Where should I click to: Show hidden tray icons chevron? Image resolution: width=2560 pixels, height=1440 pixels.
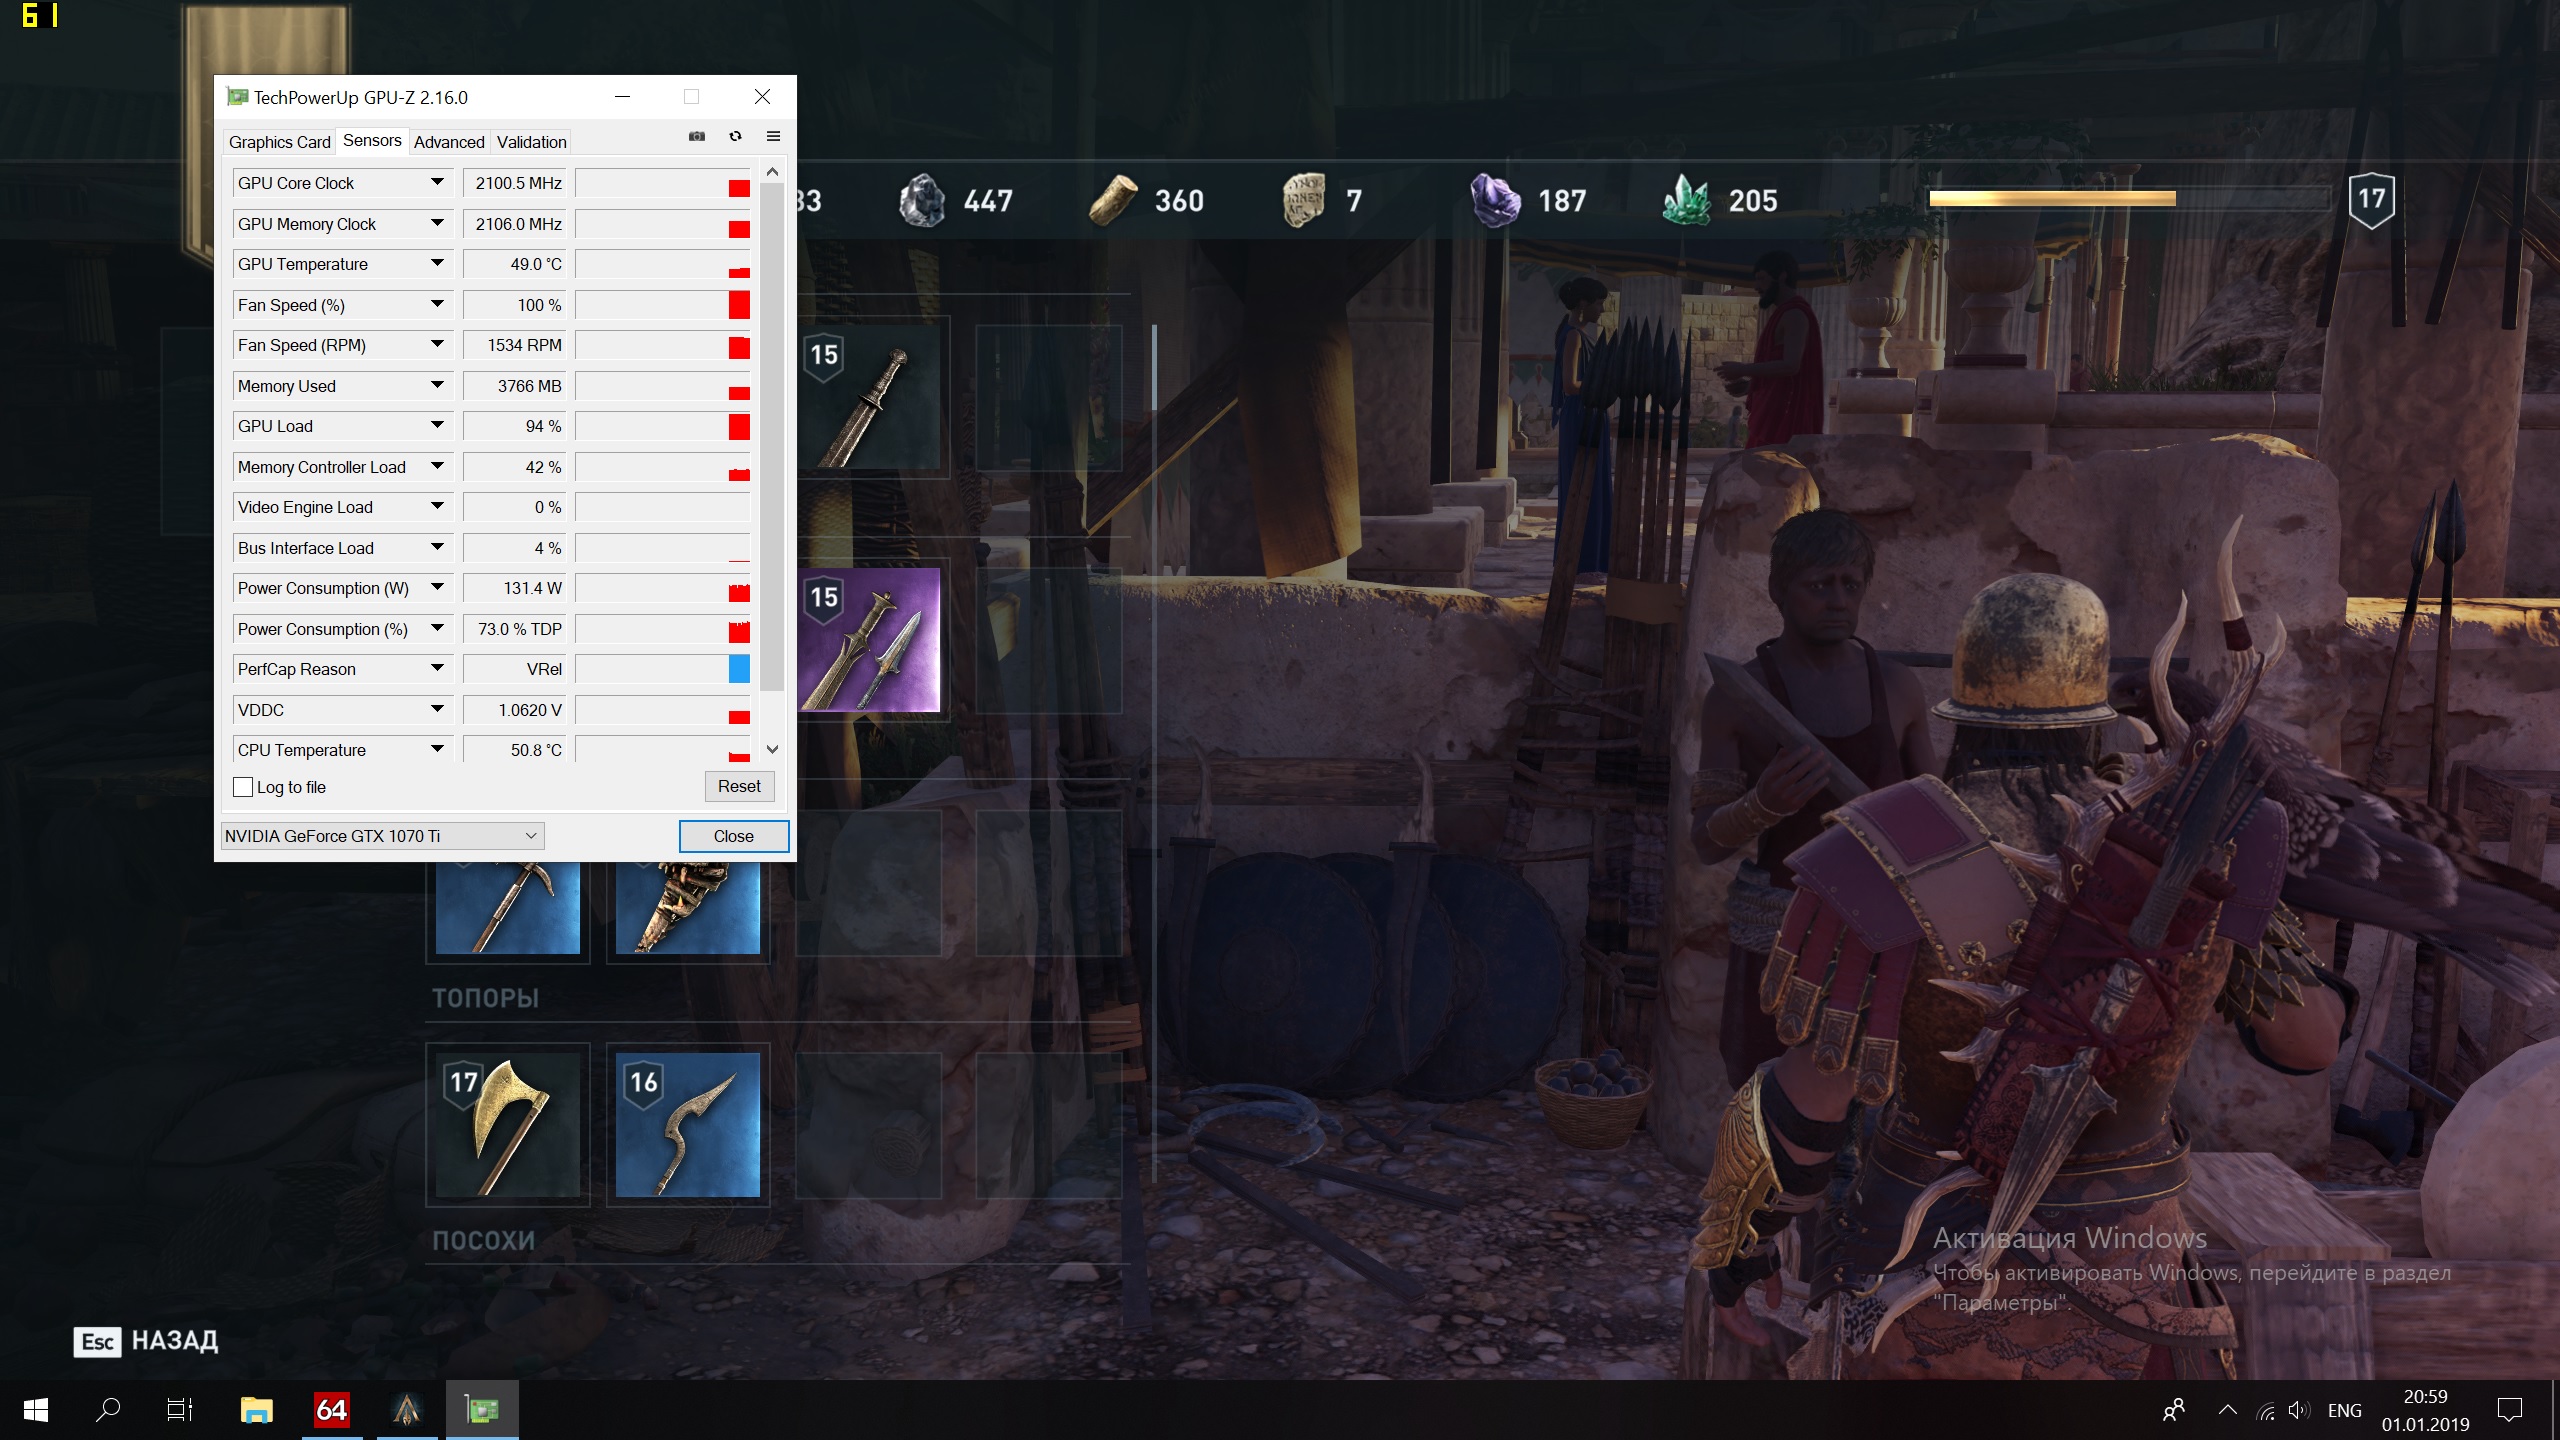tap(2227, 1410)
